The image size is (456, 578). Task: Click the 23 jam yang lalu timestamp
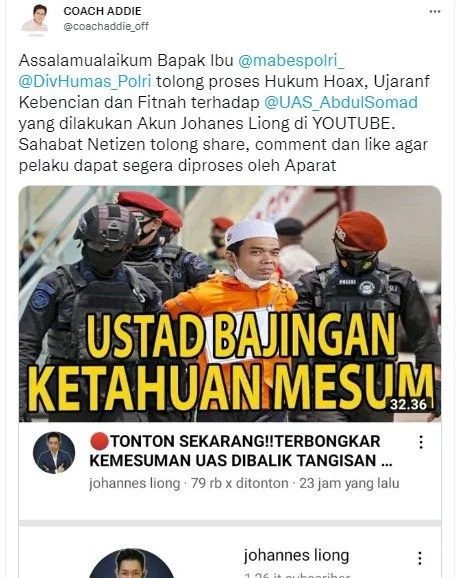349,483
